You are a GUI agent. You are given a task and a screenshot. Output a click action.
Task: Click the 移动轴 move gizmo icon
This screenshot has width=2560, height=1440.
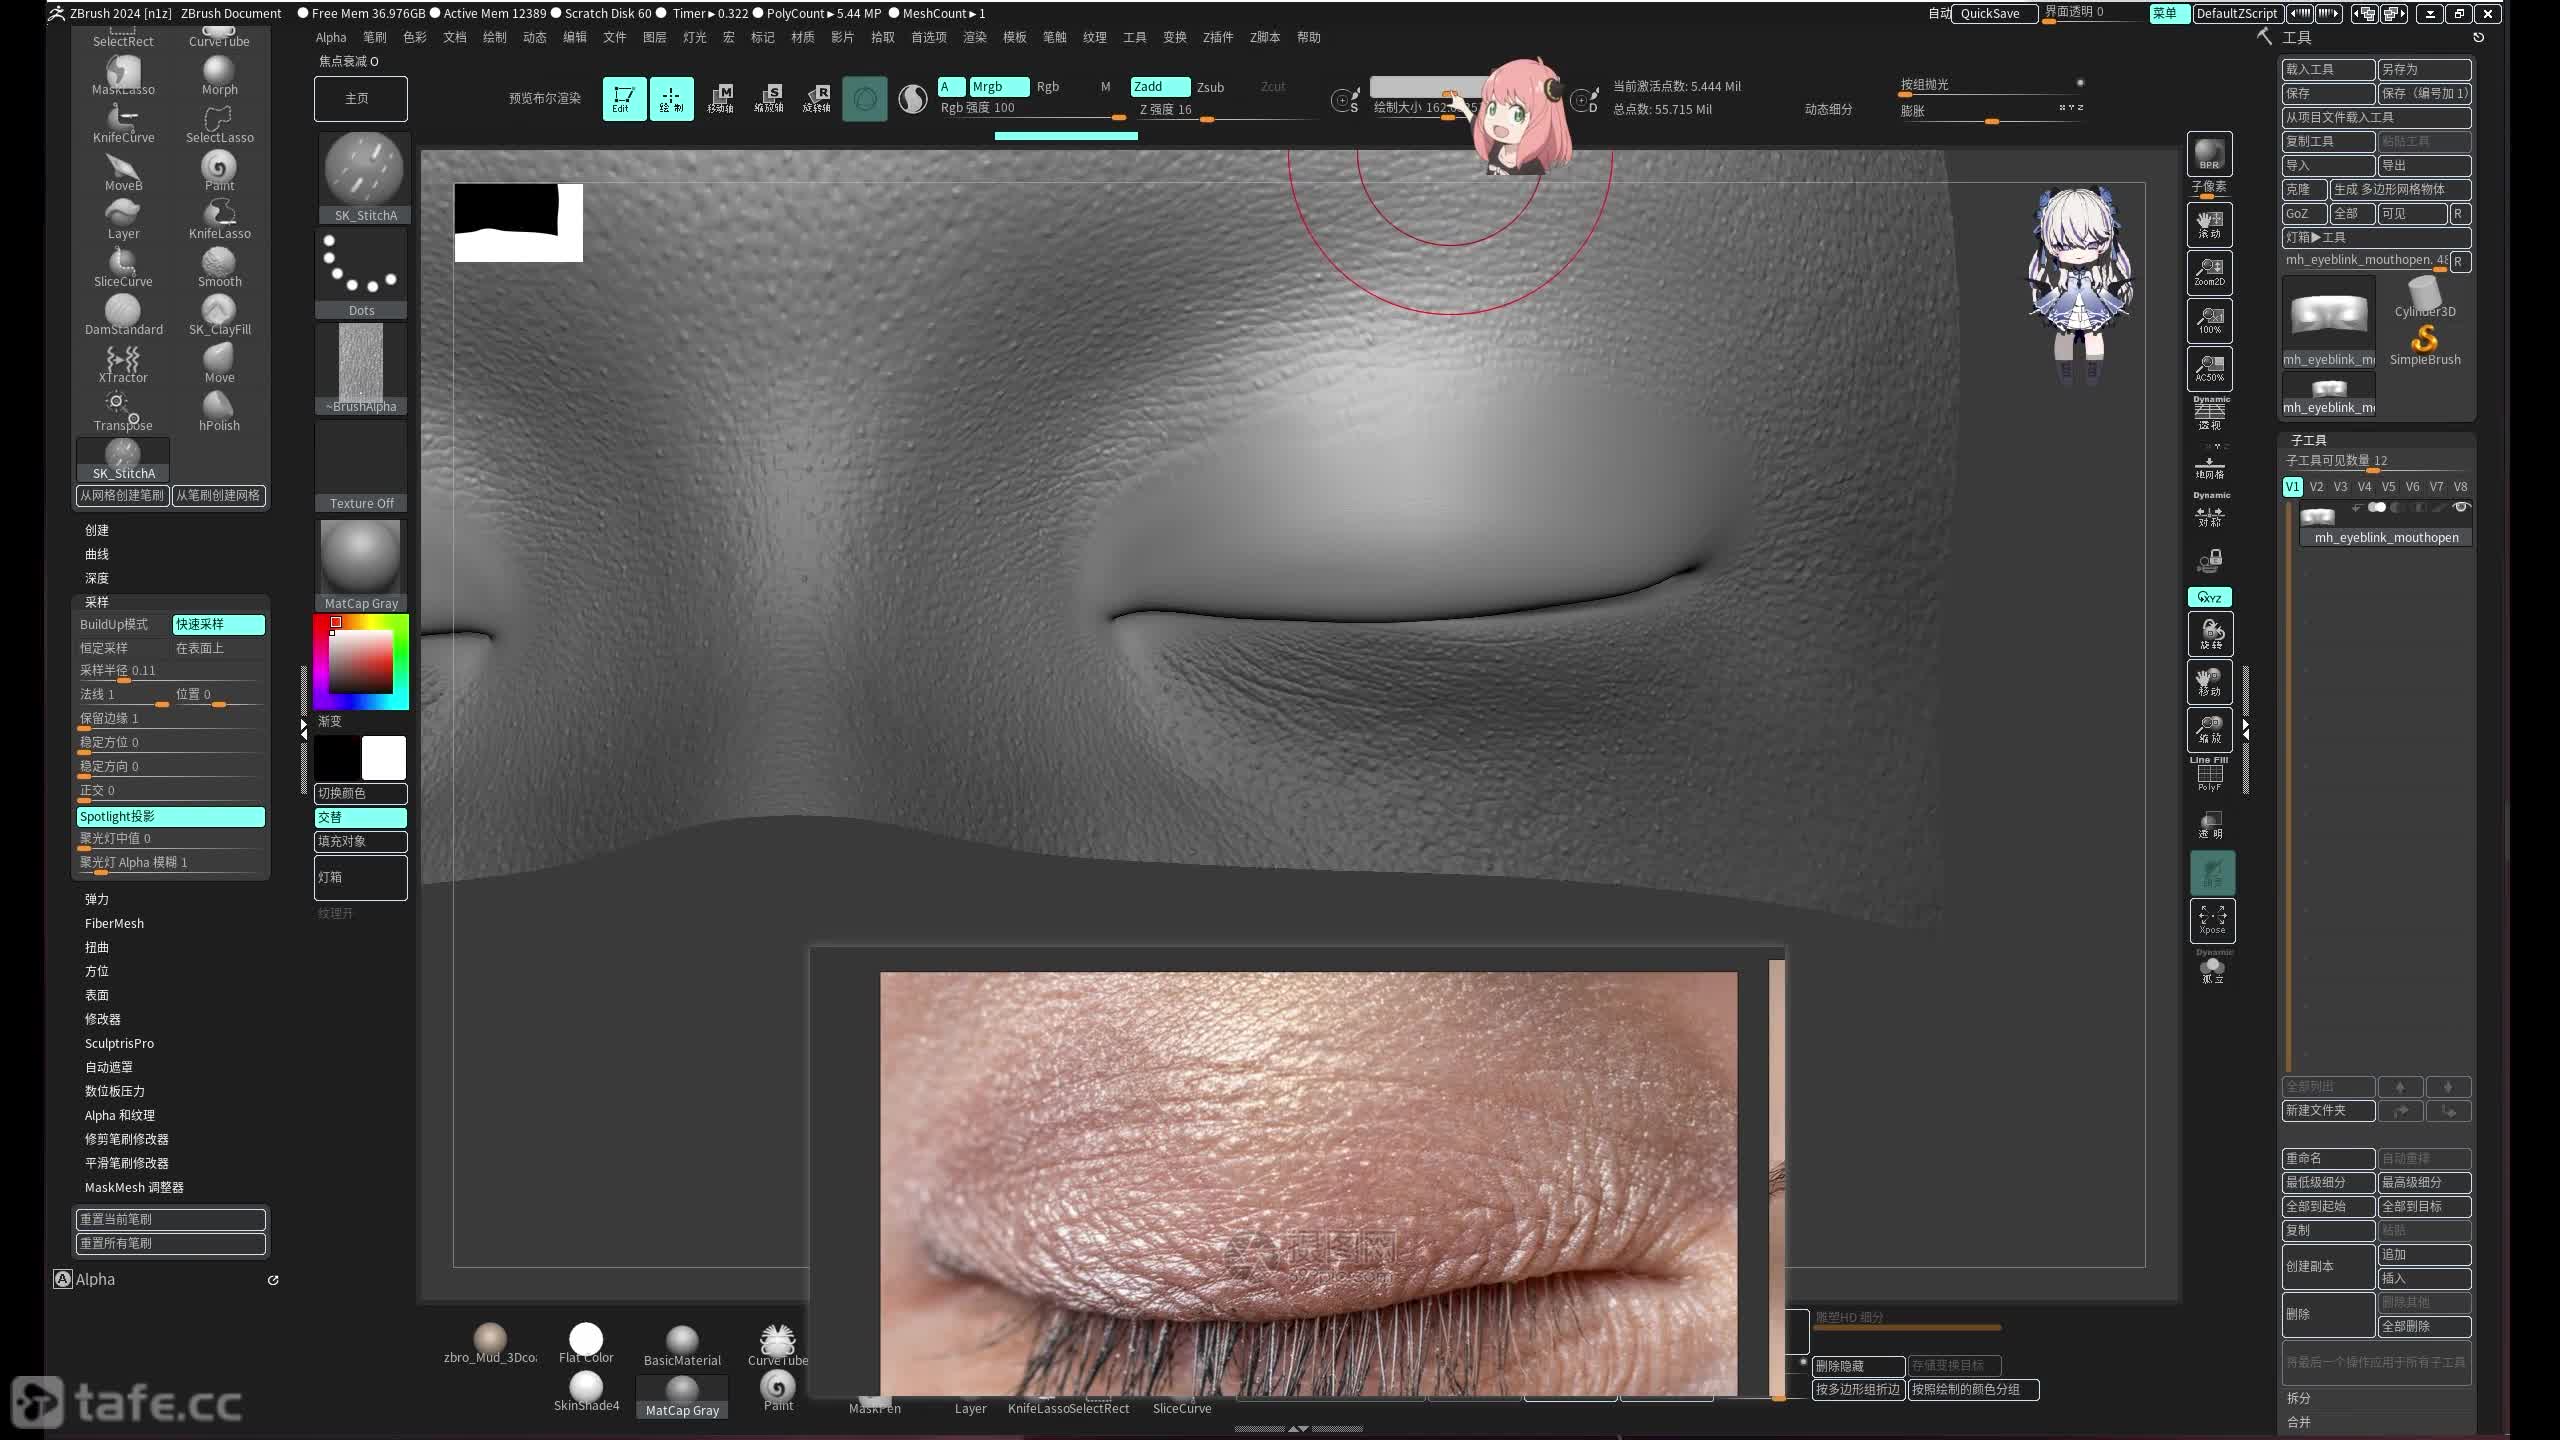click(721, 98)
